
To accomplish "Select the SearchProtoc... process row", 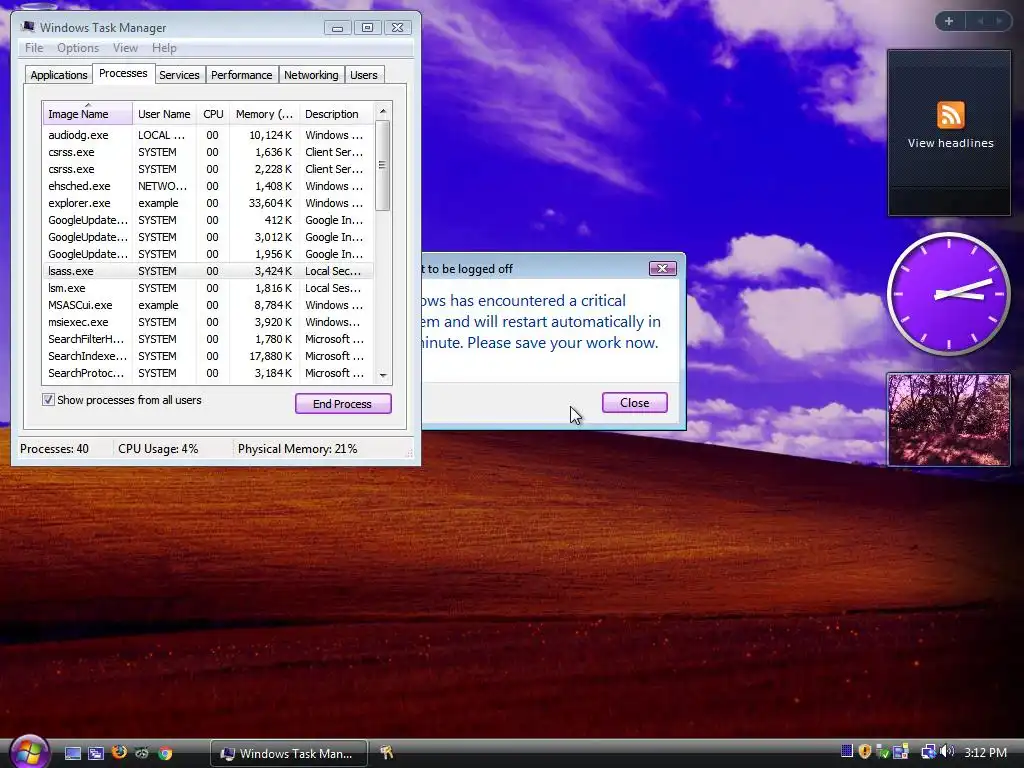I will click(208, 373).
